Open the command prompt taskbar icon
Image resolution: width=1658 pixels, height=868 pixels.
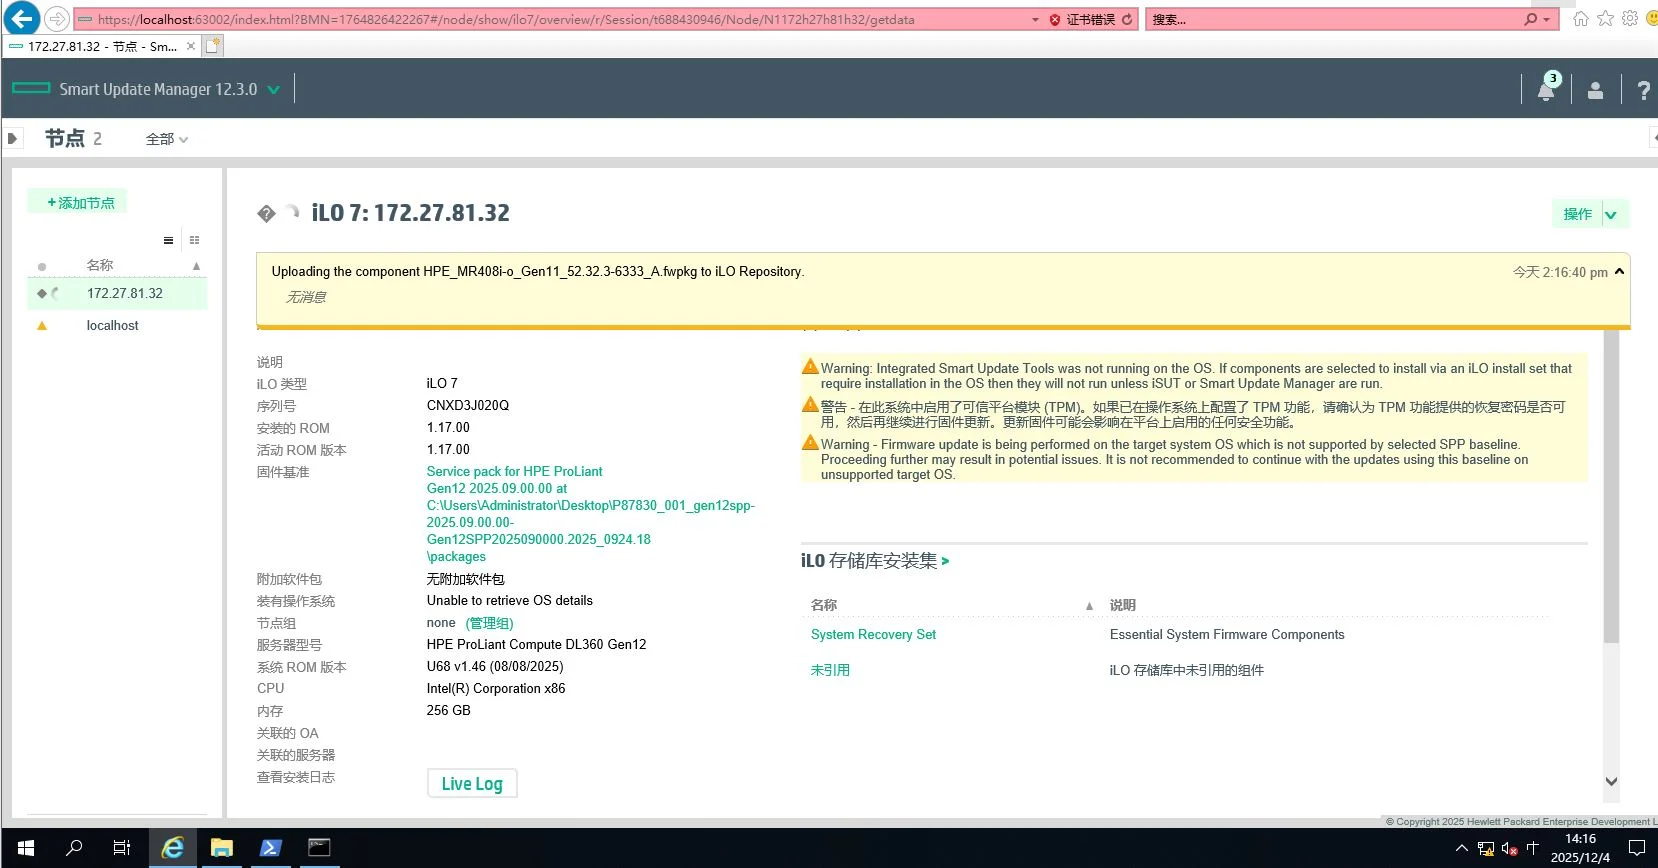(x=319, y=848)
